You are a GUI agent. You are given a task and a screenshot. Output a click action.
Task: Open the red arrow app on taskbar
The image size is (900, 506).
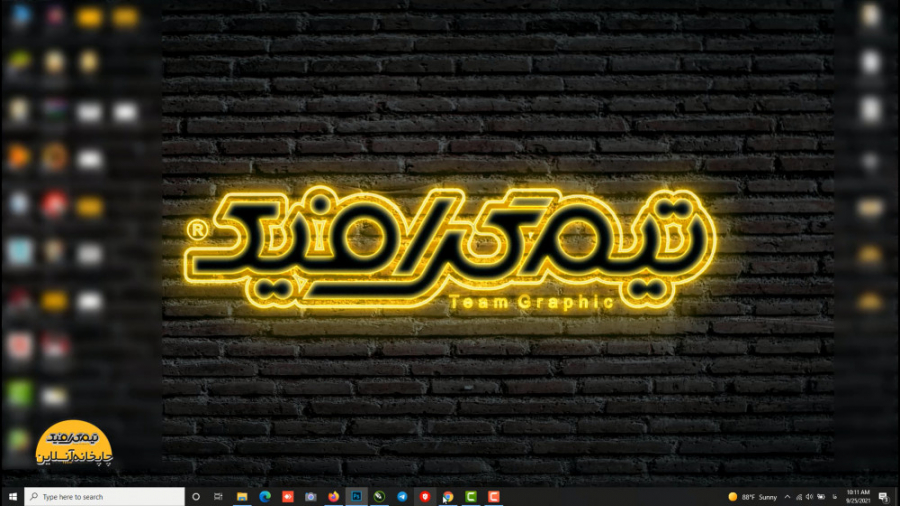click(x=288, y=497)
